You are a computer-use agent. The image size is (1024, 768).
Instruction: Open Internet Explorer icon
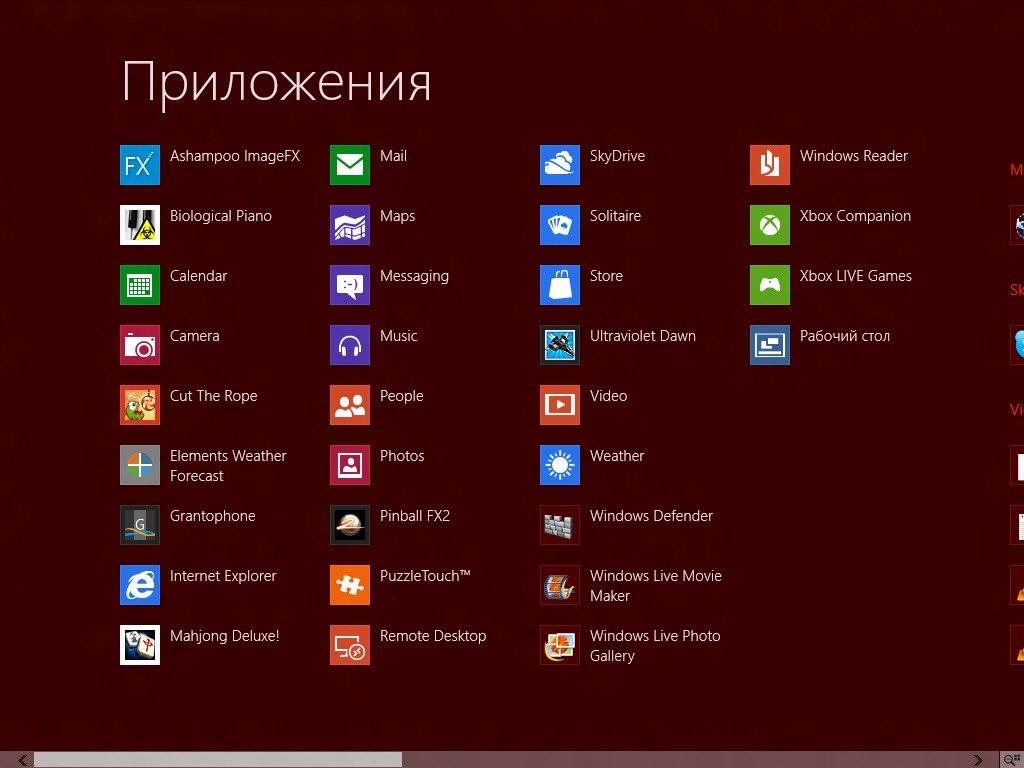140,585
